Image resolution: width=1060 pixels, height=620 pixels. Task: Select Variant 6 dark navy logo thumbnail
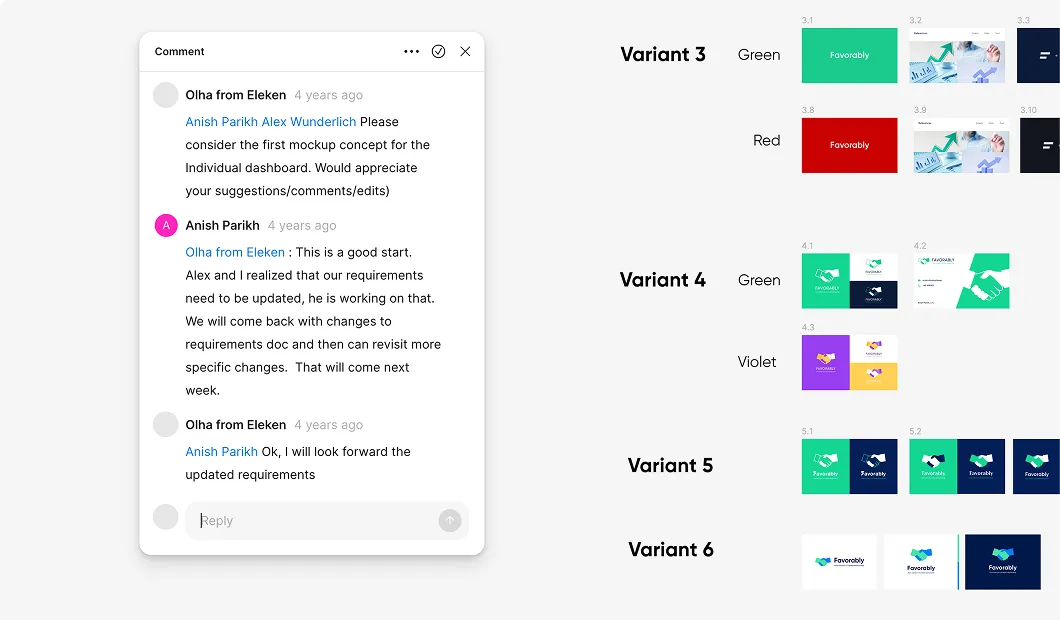point(1003,562)
